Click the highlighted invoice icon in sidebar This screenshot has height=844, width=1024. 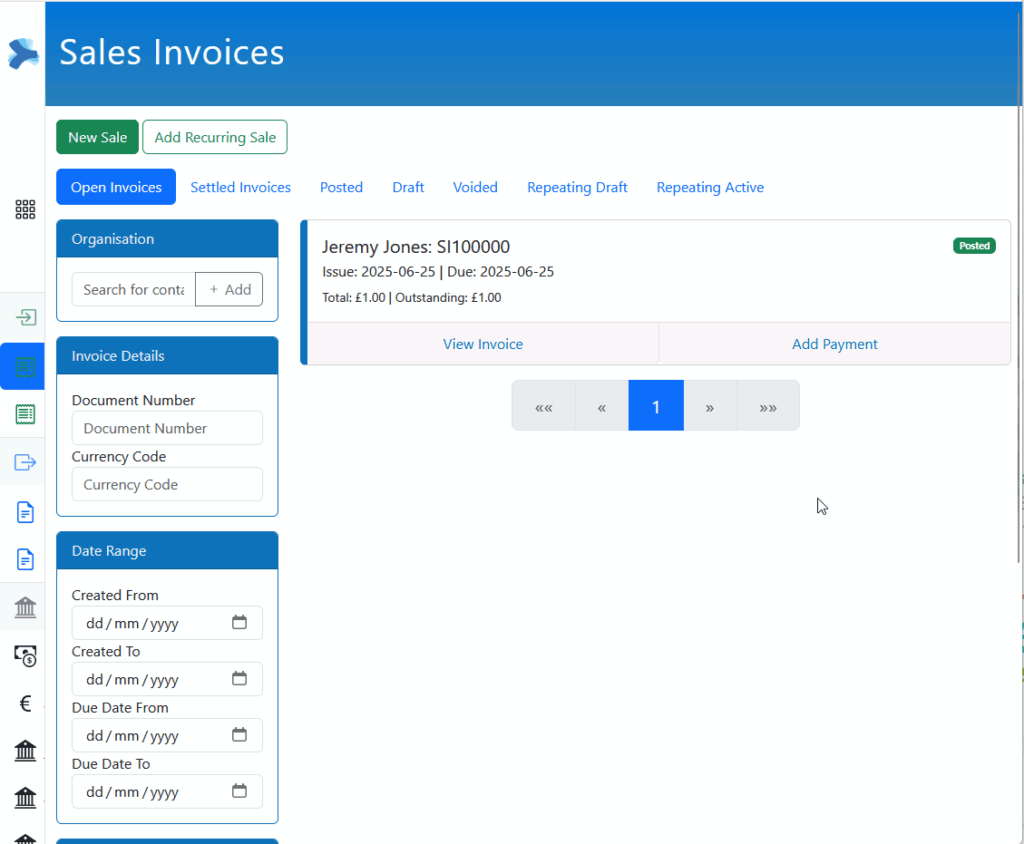(x=25, y=367)
